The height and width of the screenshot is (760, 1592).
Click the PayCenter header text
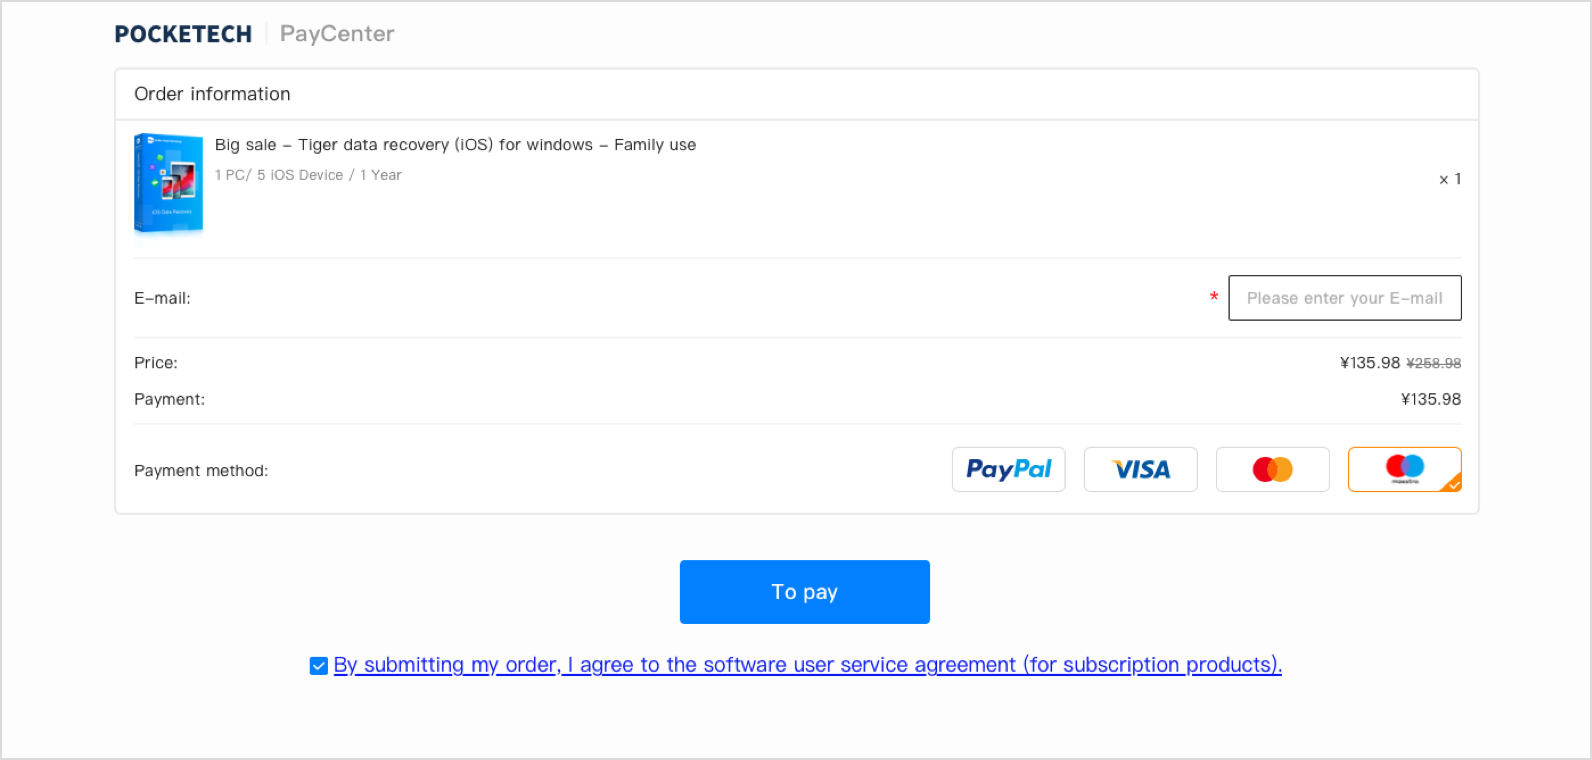(337, 34)
